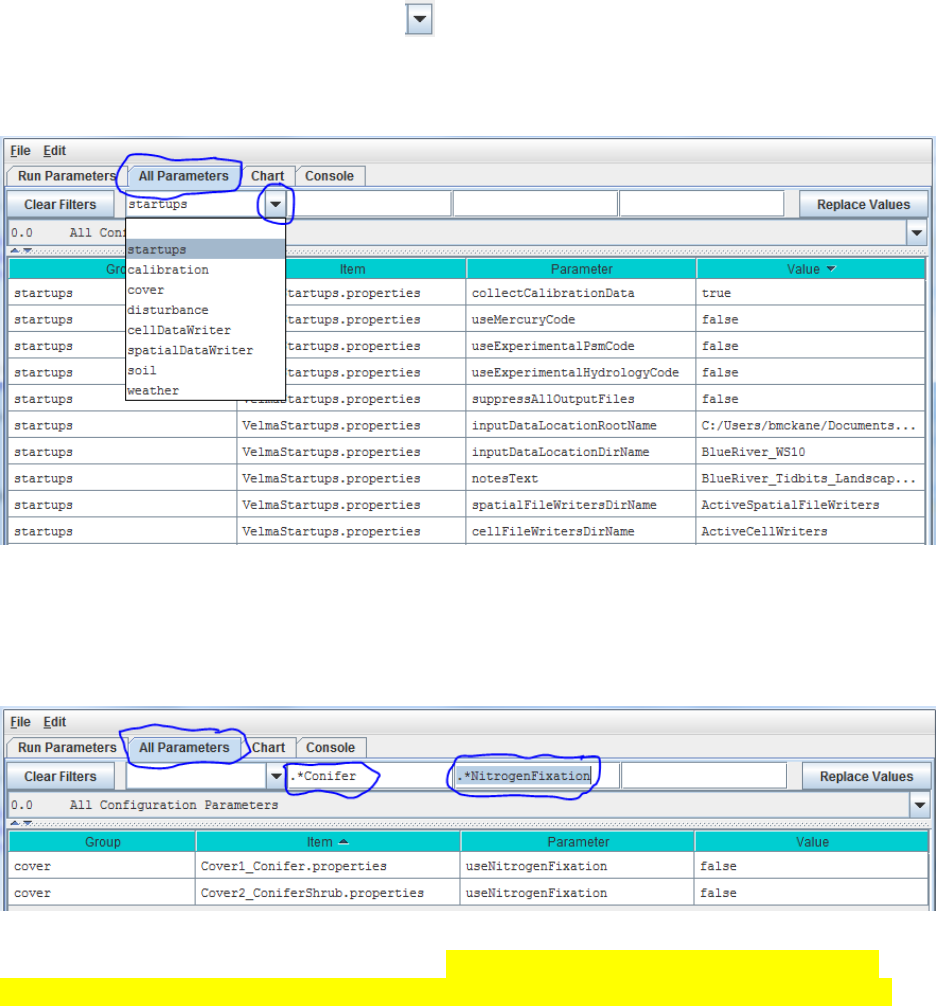Viewport: 936px width, 1006px height.
Task: Click the Item column sort arrow in lower table
Action: coord(344,842)
